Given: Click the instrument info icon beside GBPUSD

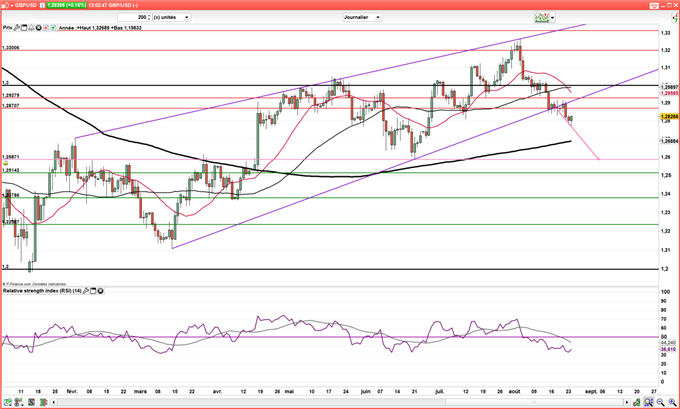Looking at the screenshot, I should click(42, 5).
